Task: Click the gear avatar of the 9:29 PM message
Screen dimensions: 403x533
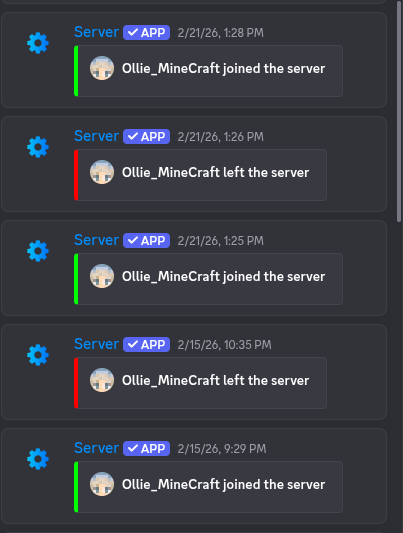Action: (38, 459)
